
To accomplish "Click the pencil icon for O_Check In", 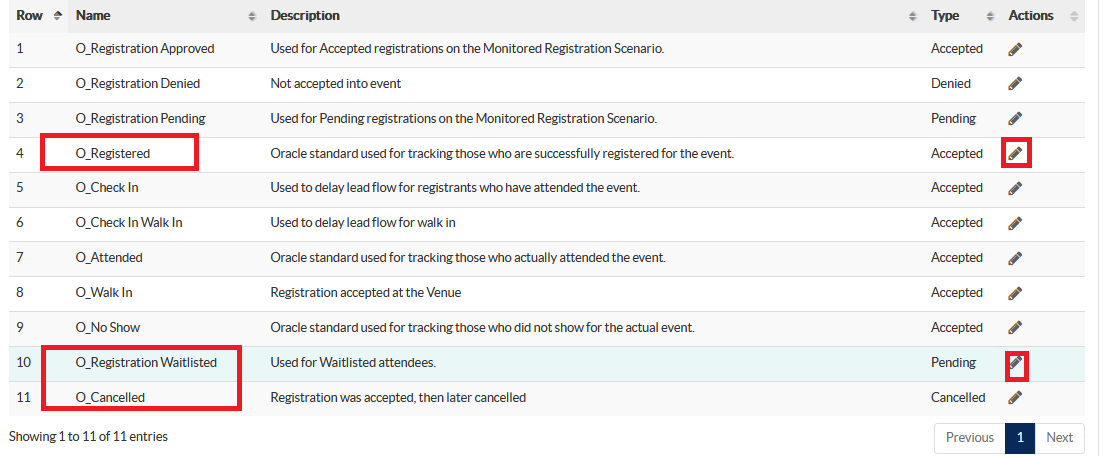I will click(1015, 188).
